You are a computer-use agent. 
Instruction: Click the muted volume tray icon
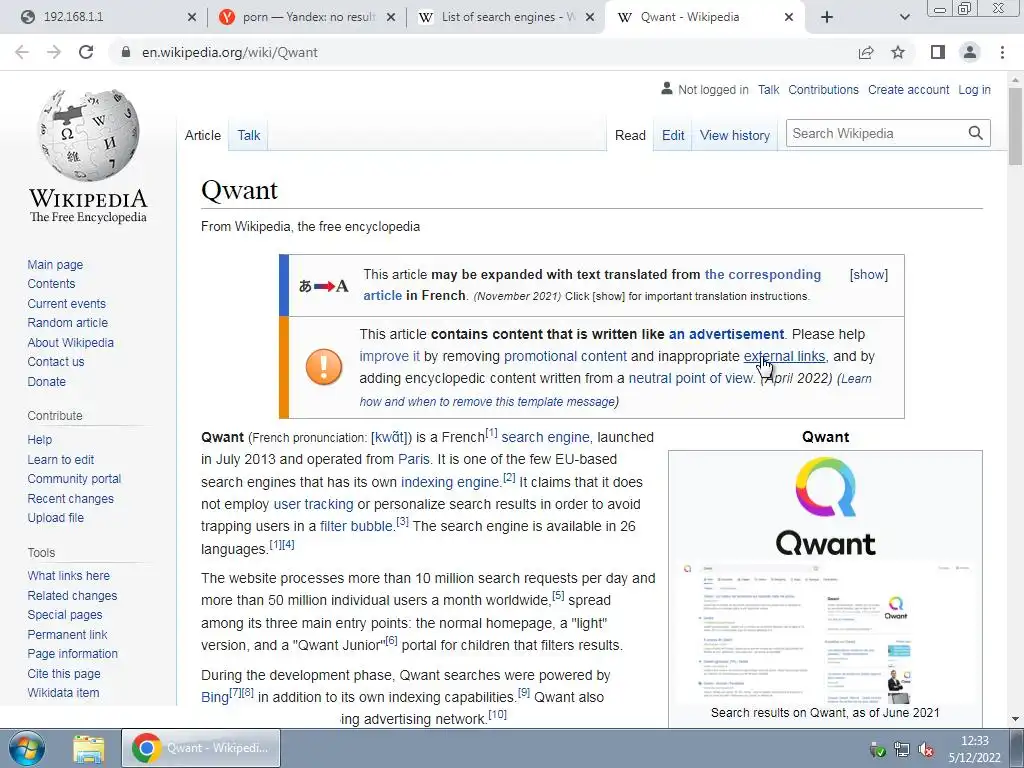click(x=925, y=749)
